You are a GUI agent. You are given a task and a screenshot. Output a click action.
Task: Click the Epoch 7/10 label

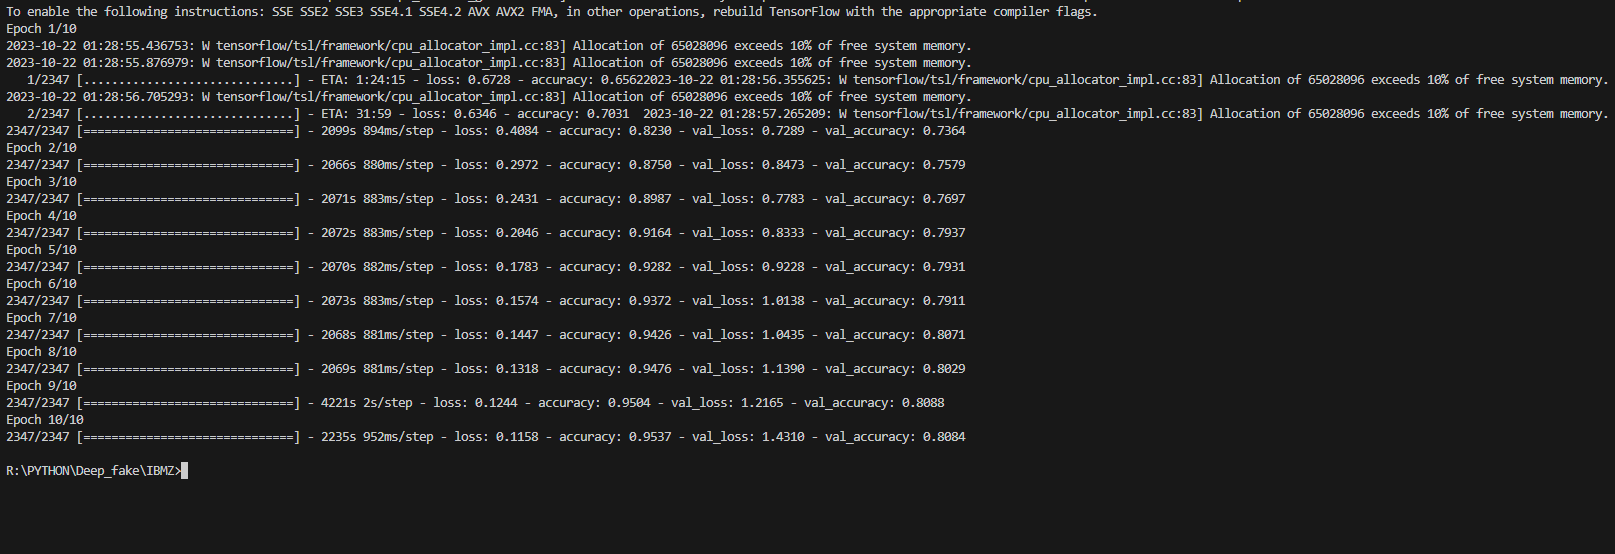pos(41,318)
